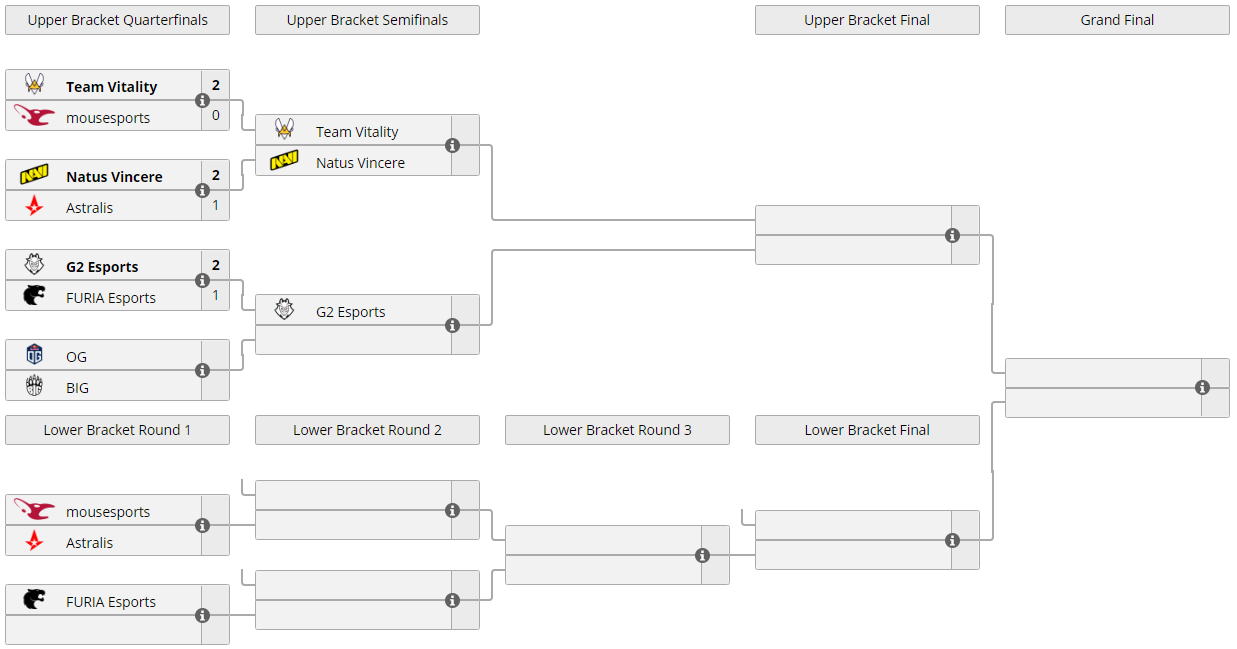The height and width of the screenshot is (649, 1237).
Task: Show info for G2 Esports semifinal match
Action: tap(452, 326)
